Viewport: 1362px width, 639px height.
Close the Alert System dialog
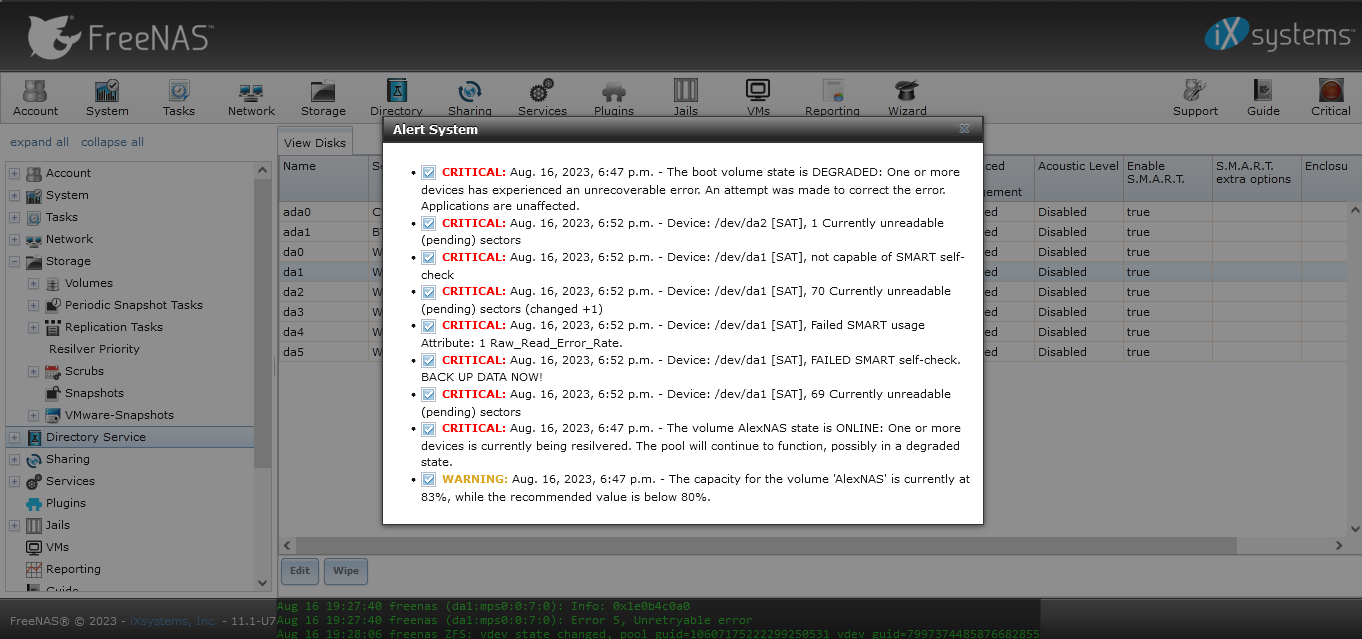pyautogui.click(x=964, y=129)
